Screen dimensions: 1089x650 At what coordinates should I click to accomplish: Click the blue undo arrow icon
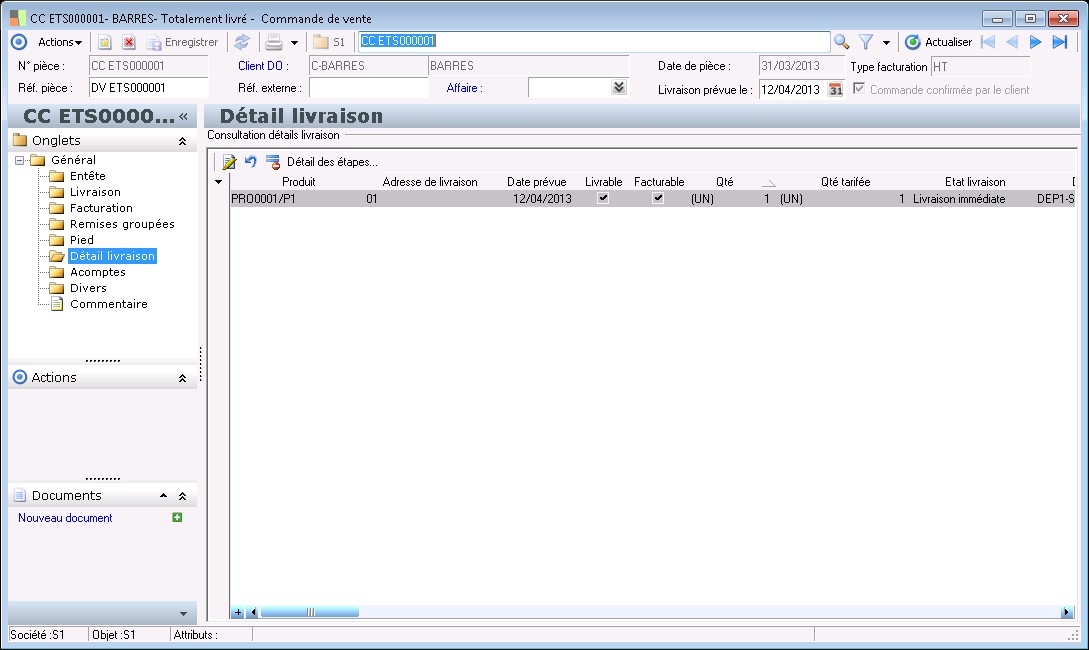(251, 161)
